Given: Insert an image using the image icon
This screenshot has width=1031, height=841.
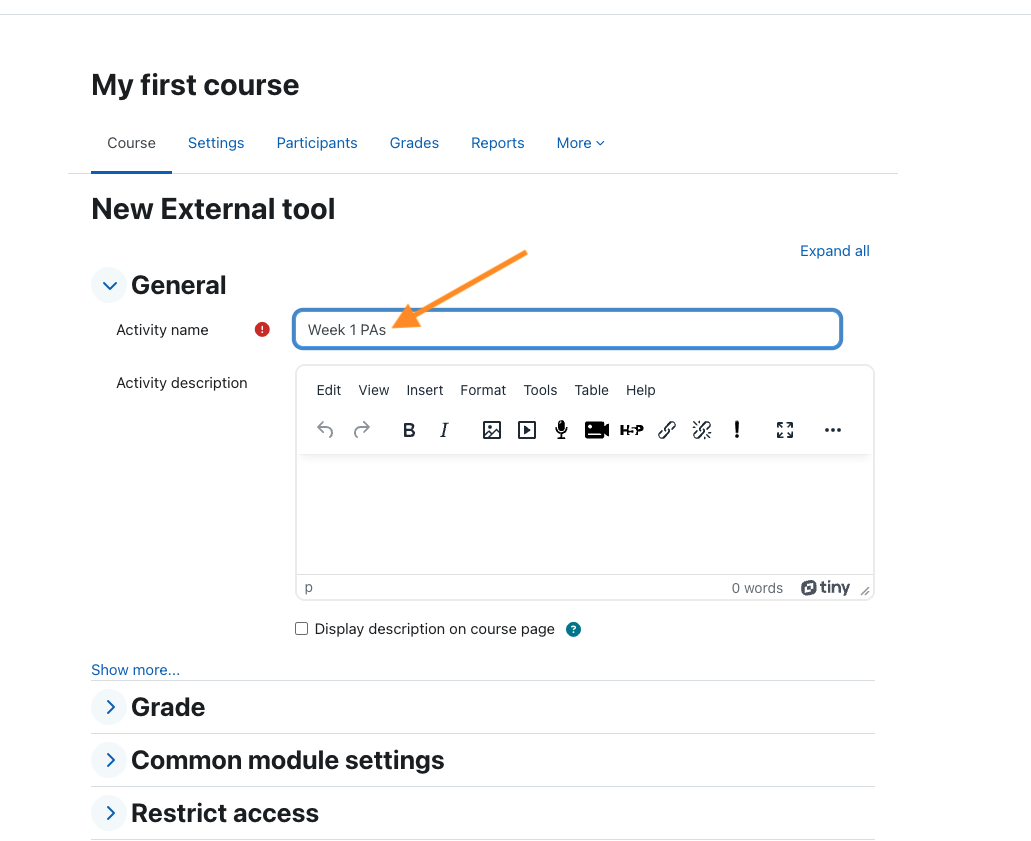Looking at the screenshot, I should tap(491, 430).
